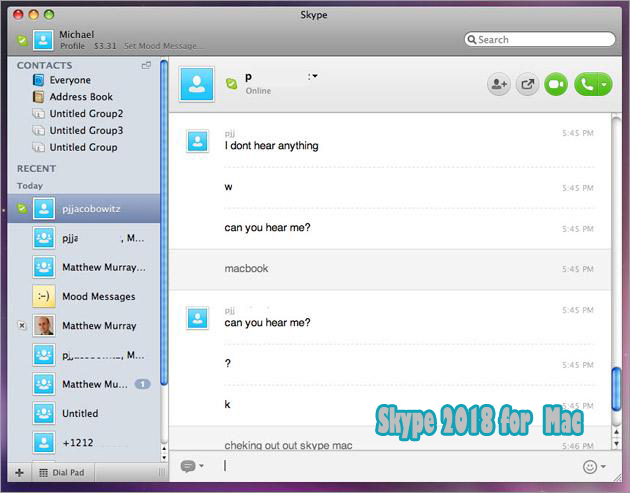
Task: Click the $3.31 credit balance
Action: [x=105, y=46]
